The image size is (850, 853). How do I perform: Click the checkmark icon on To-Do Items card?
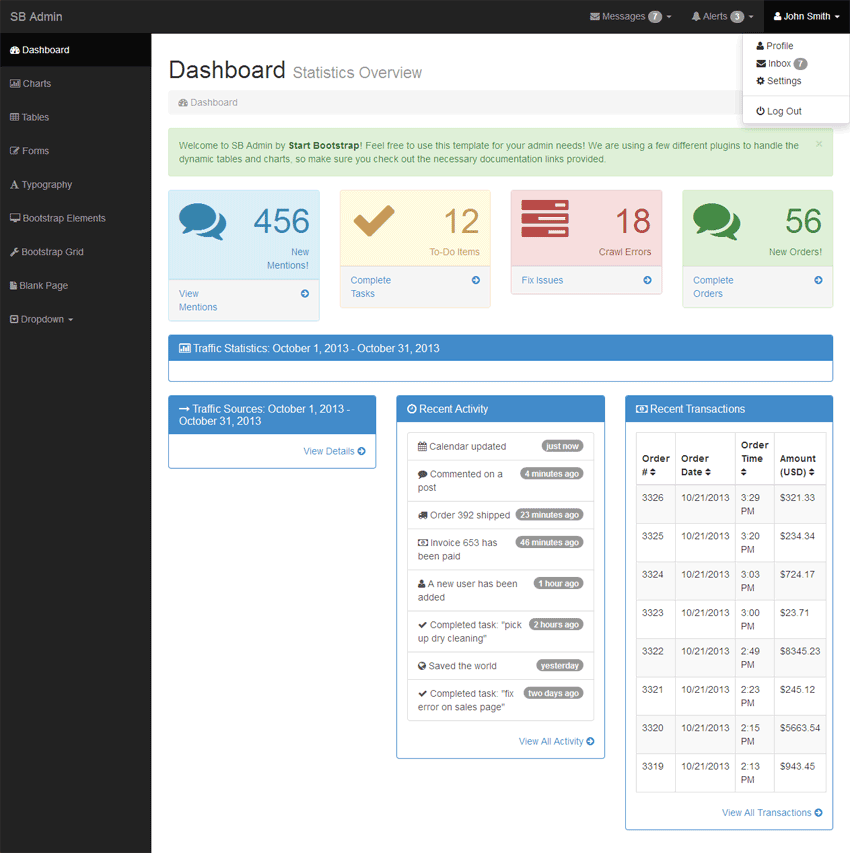tap(373, 220)
